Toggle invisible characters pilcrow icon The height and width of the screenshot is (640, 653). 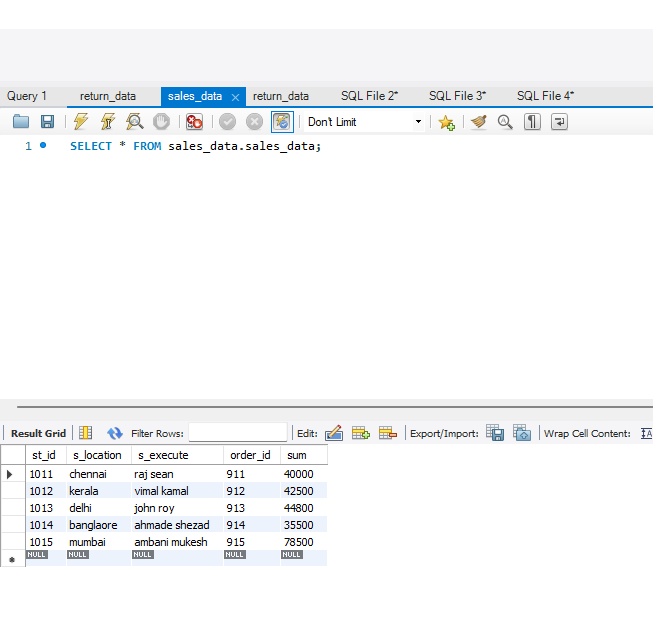pos(532,122)
